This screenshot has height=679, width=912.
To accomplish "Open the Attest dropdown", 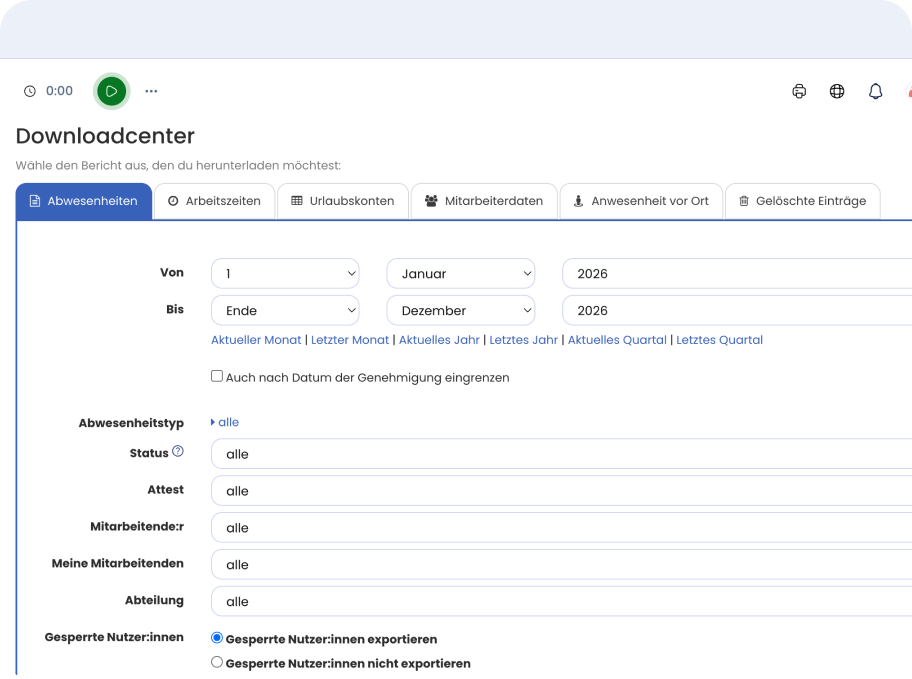I will click(x=561, y=491).
